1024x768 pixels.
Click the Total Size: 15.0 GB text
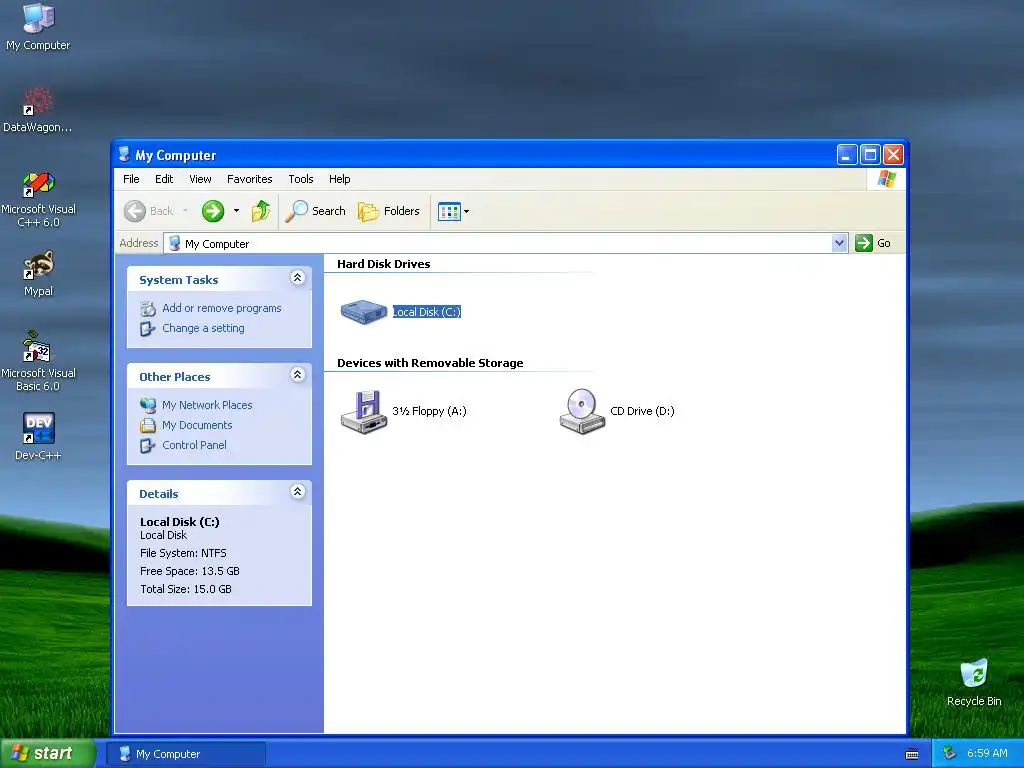[185, 589]
